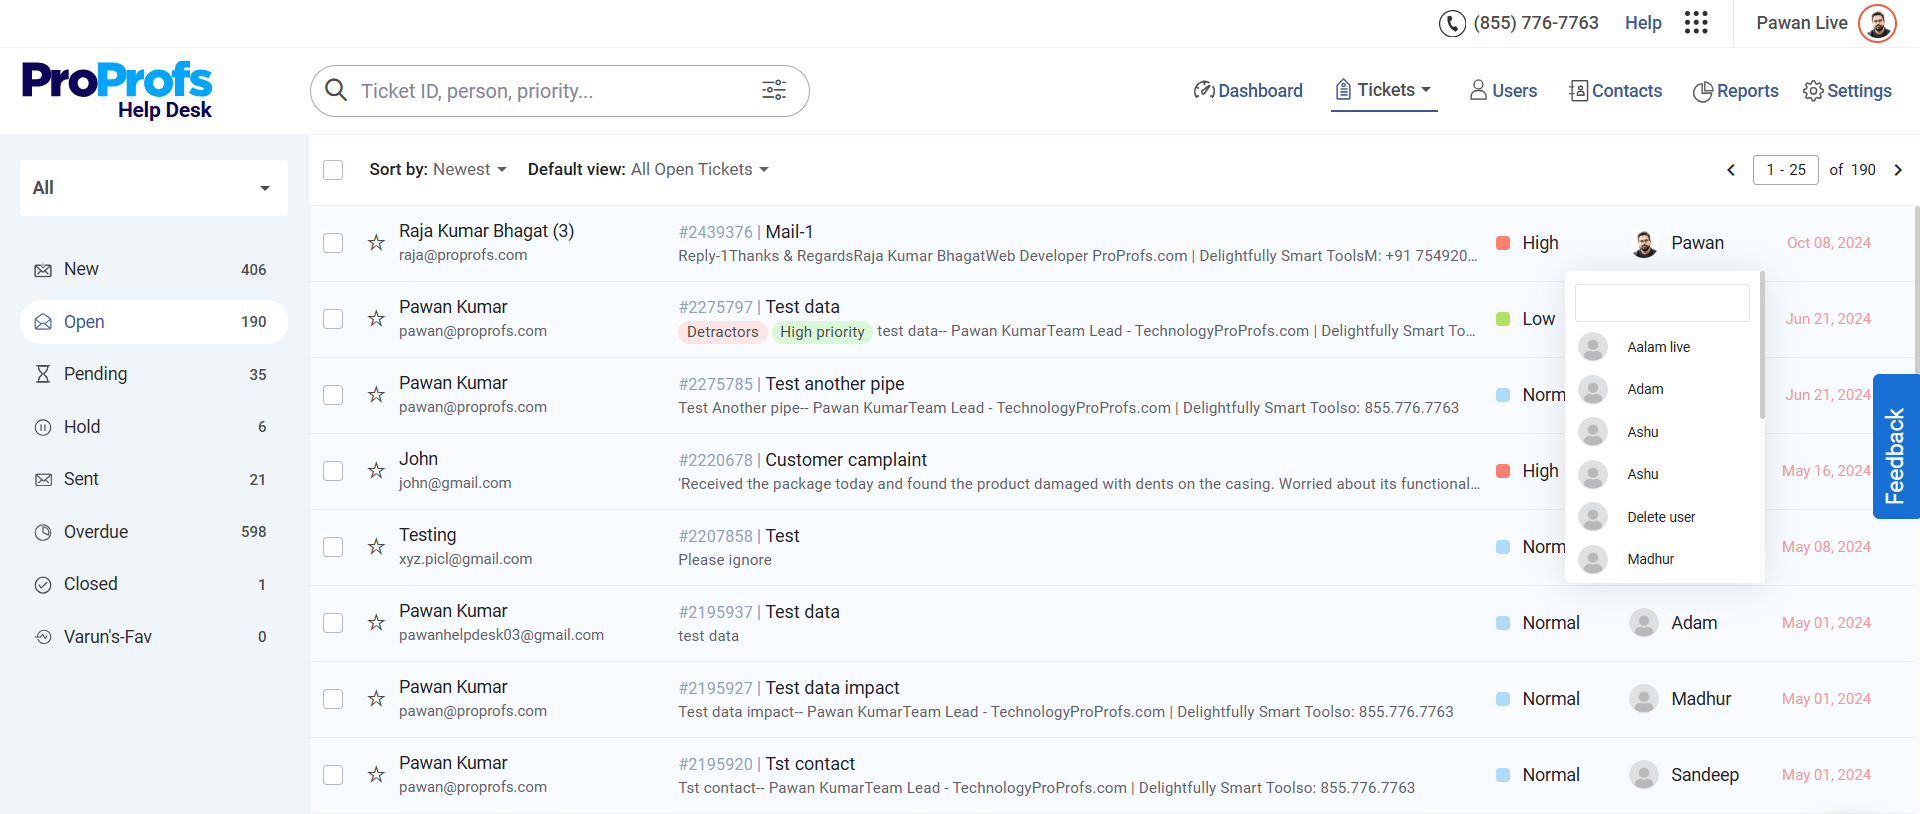
Task: Open the Reports tab
Action: [1735, 91]
